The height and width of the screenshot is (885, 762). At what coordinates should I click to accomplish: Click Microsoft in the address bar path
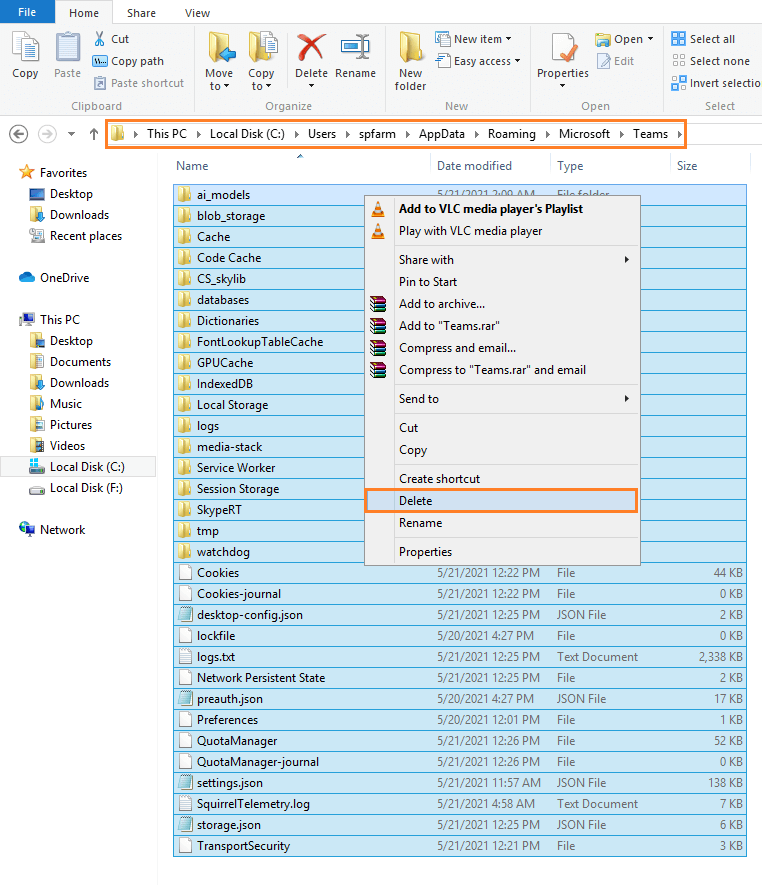tap(584, 134)
